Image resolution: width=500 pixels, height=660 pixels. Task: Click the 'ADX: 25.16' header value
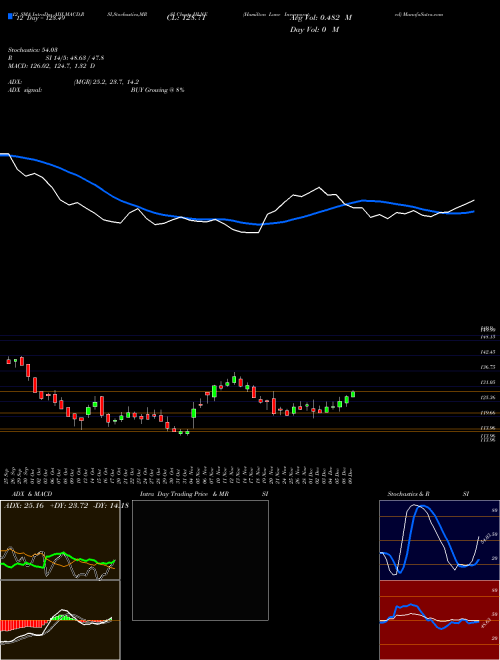click(x=24, y=506)
